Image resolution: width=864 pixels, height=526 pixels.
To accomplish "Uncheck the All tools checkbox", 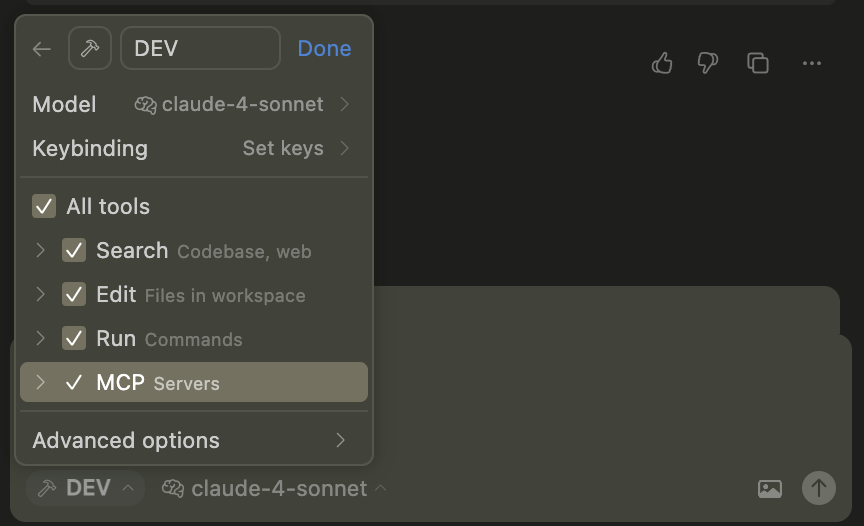I will (44, 207).
